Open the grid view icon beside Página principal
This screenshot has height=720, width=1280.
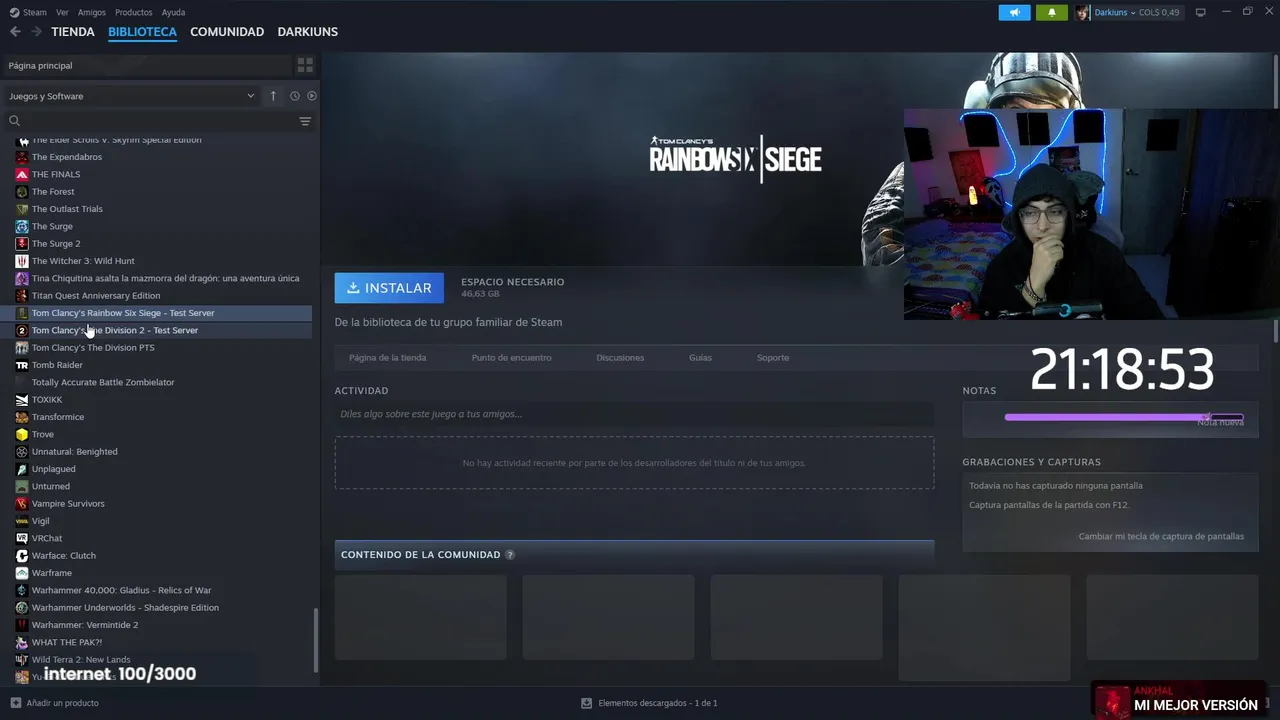click(305, 65)
